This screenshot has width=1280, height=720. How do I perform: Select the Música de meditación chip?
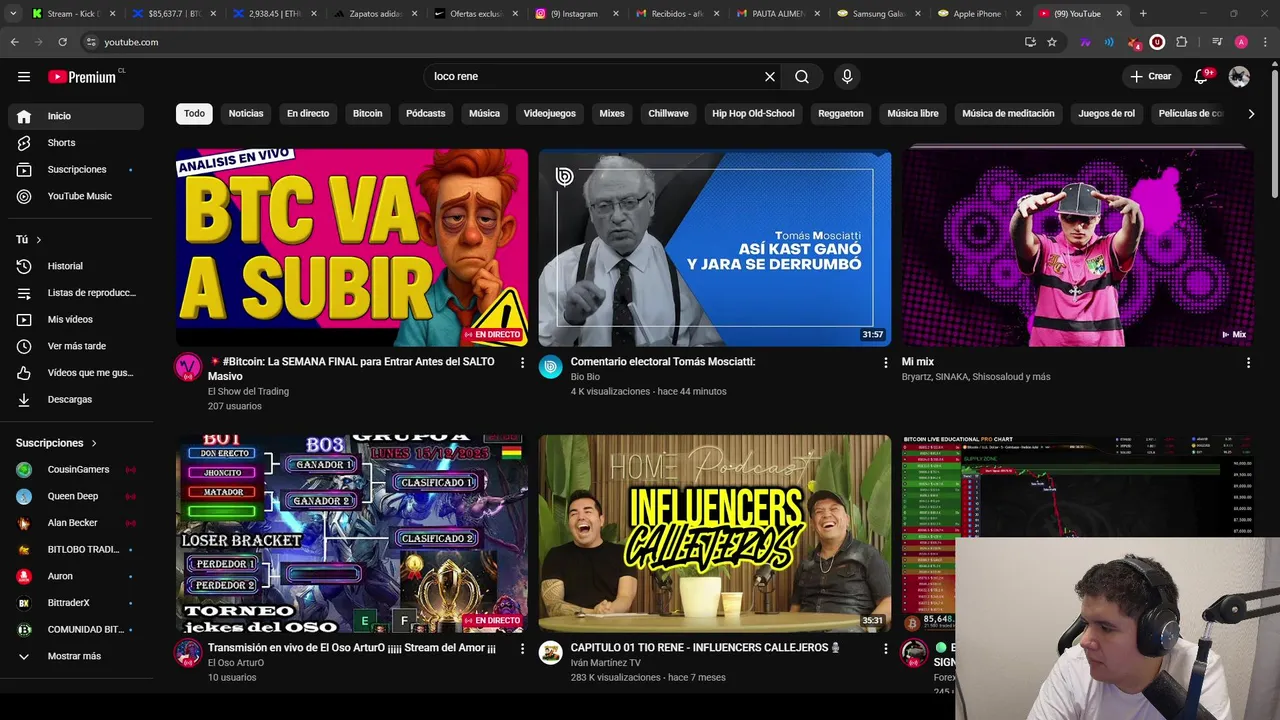click(x=1008, y=113)
